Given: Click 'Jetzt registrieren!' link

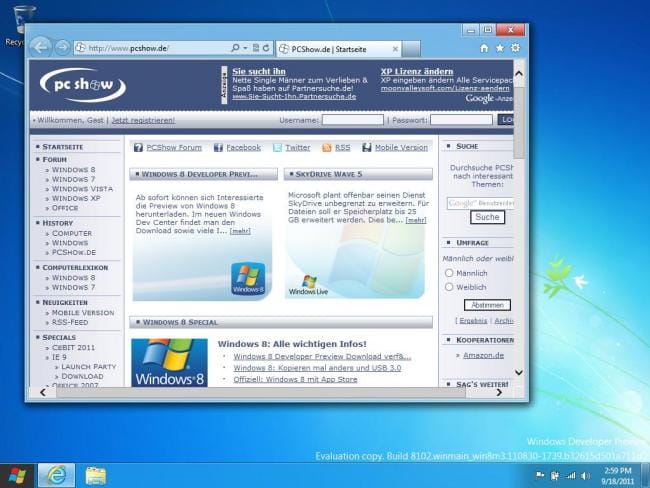Looking at the screenshot, I should pyautogui.click(x=143, y=120).
